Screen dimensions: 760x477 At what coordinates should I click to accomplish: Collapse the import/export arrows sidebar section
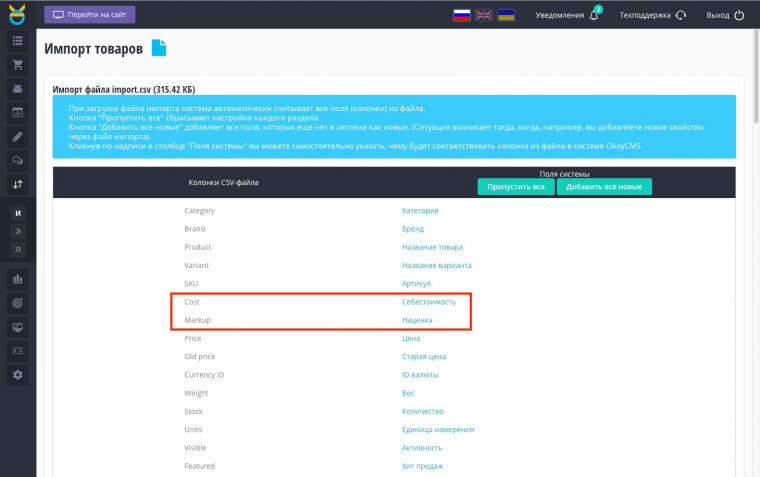(17, 185)
